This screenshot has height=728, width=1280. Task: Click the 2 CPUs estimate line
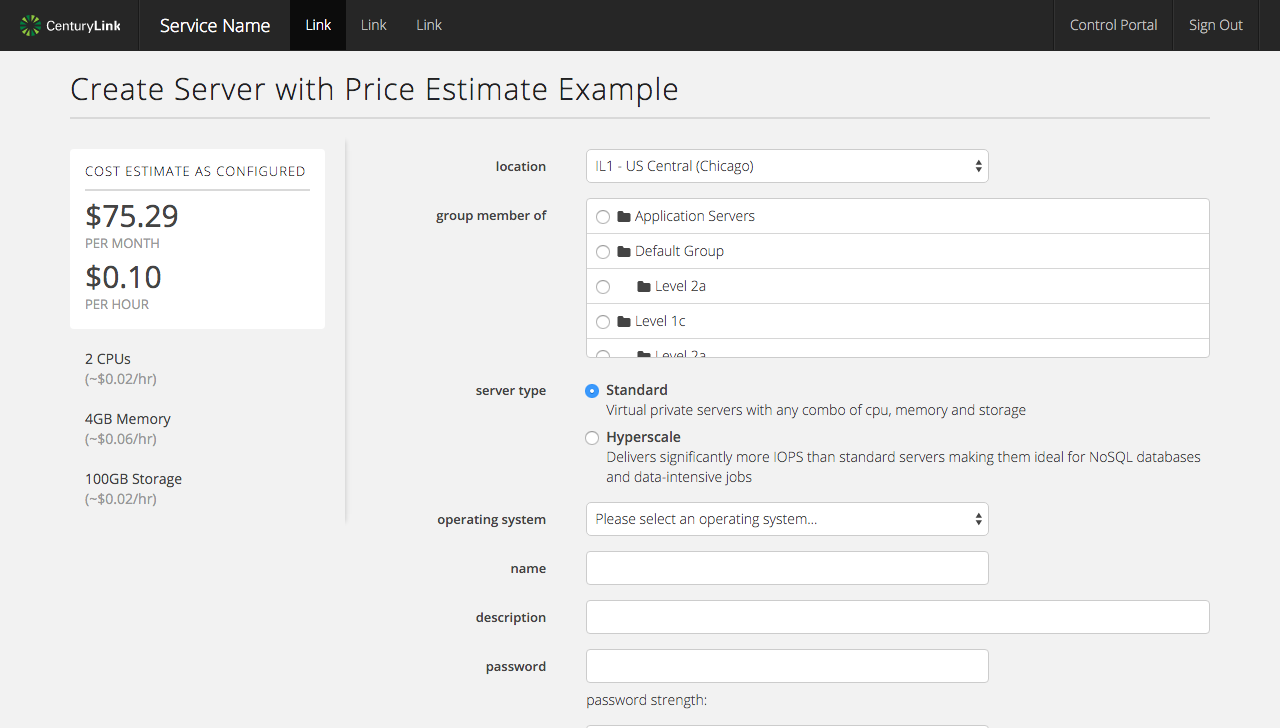[x=108, y=359]
